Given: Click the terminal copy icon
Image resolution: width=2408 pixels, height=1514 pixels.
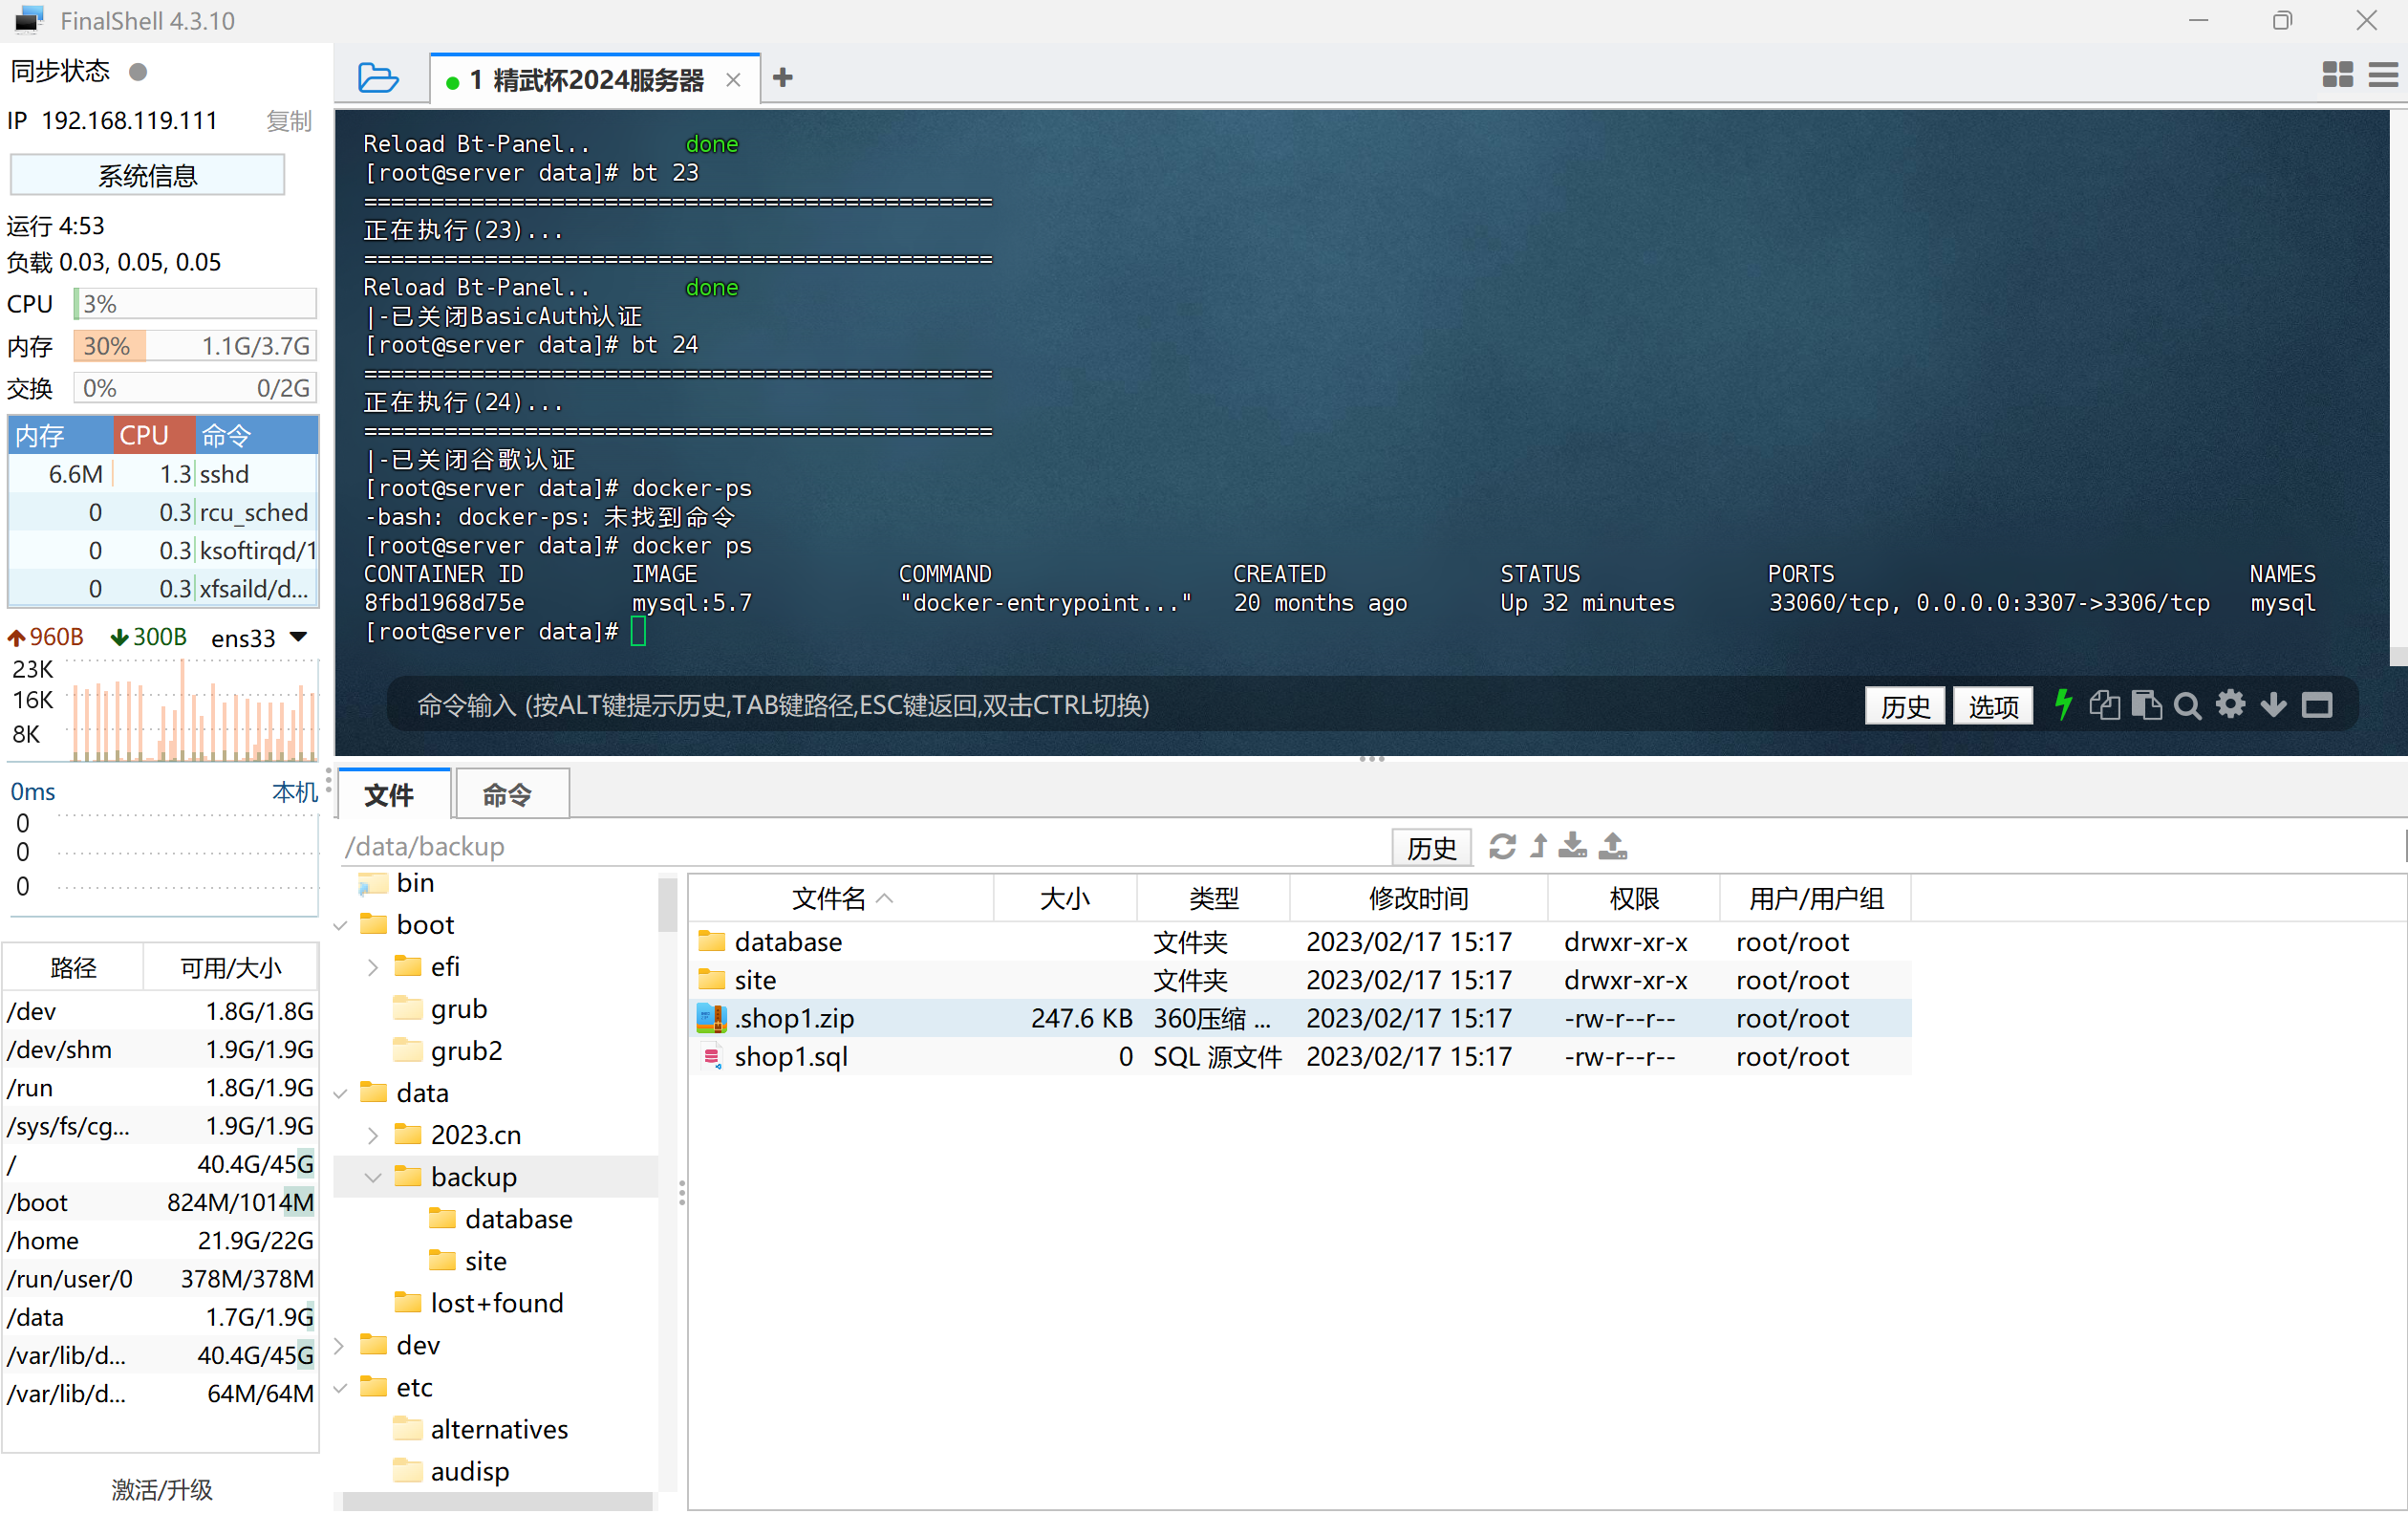Looking at the screenshot, I should click(2104, 705).
